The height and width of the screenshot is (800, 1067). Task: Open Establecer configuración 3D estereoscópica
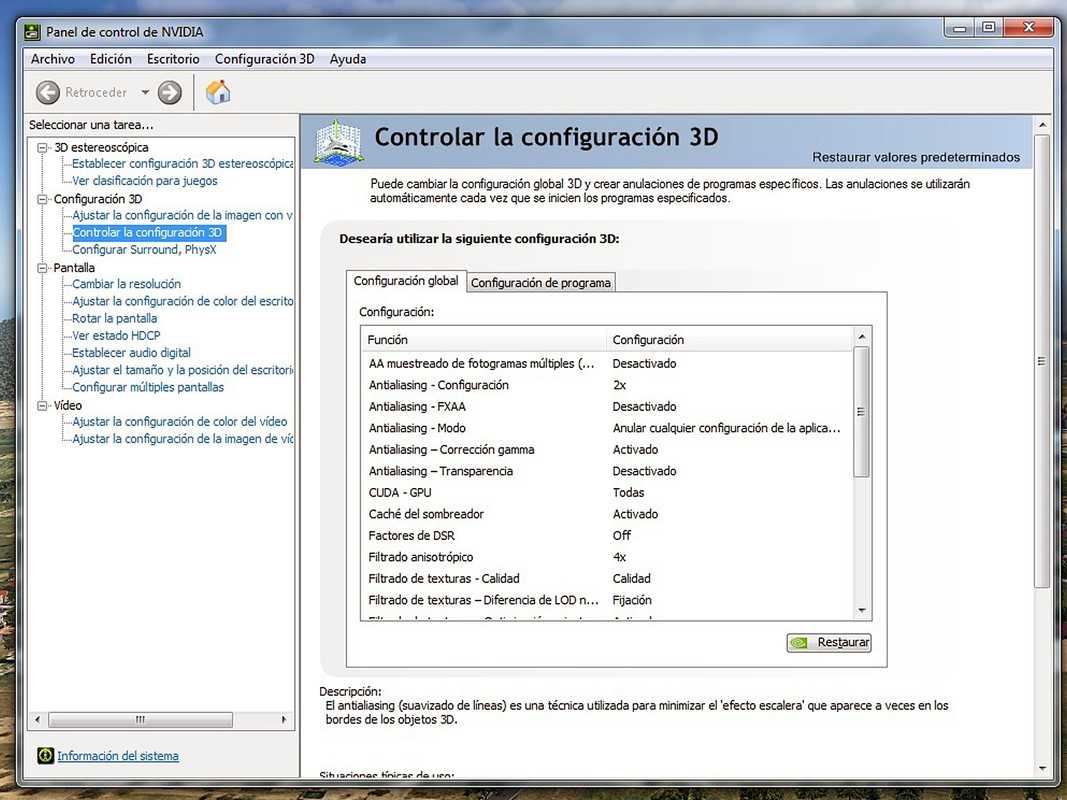coord(182,164)
